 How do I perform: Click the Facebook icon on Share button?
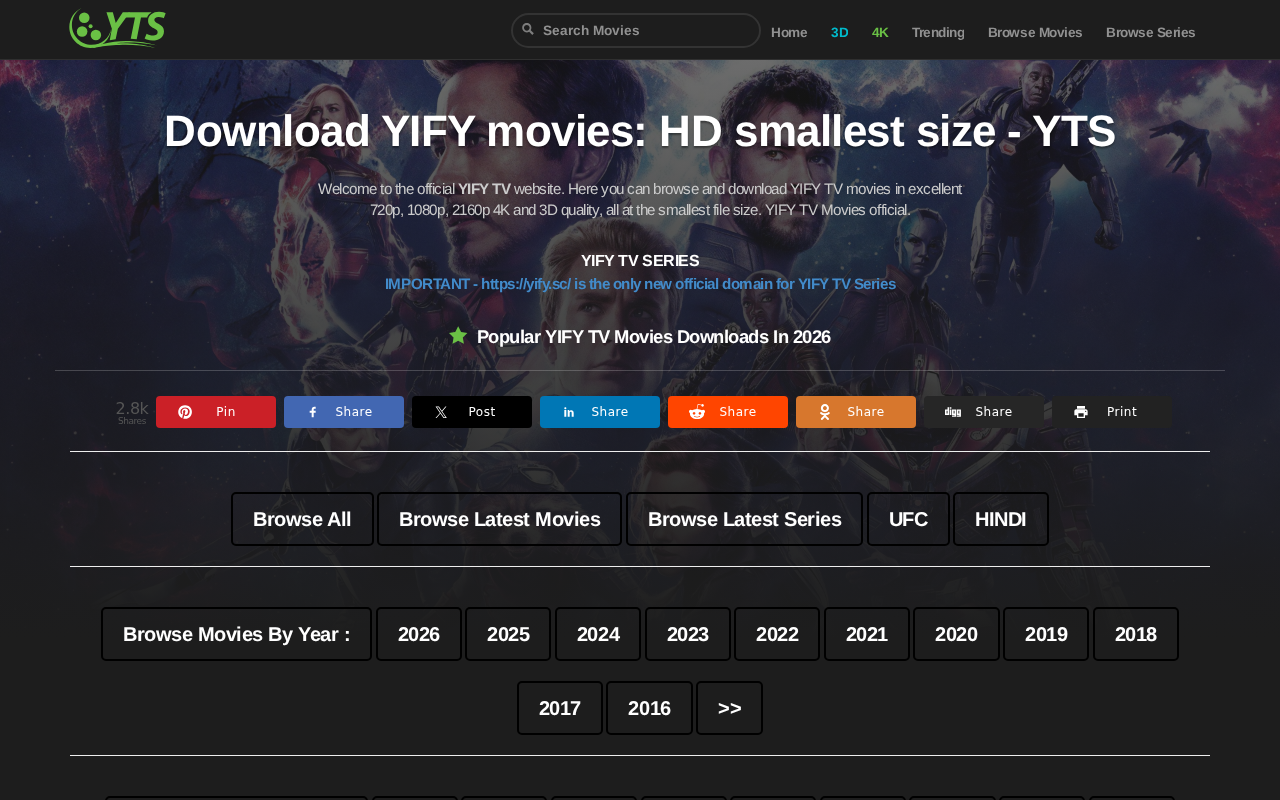pyautogui.click(x=313, y=412)
